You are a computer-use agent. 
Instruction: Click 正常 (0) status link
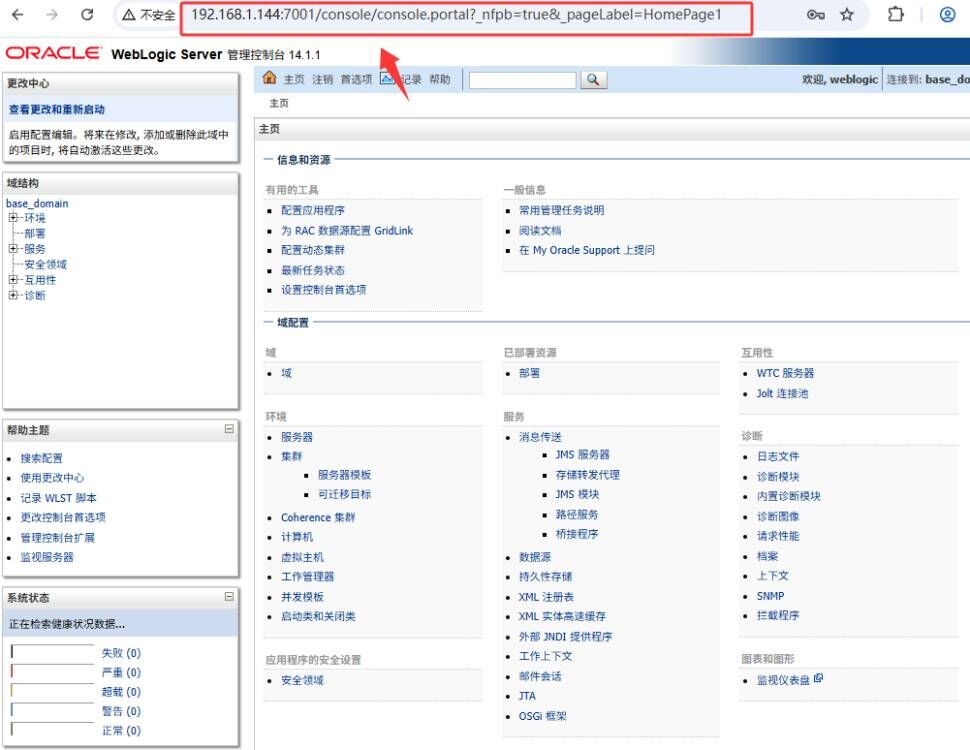(x=121, y=731)
